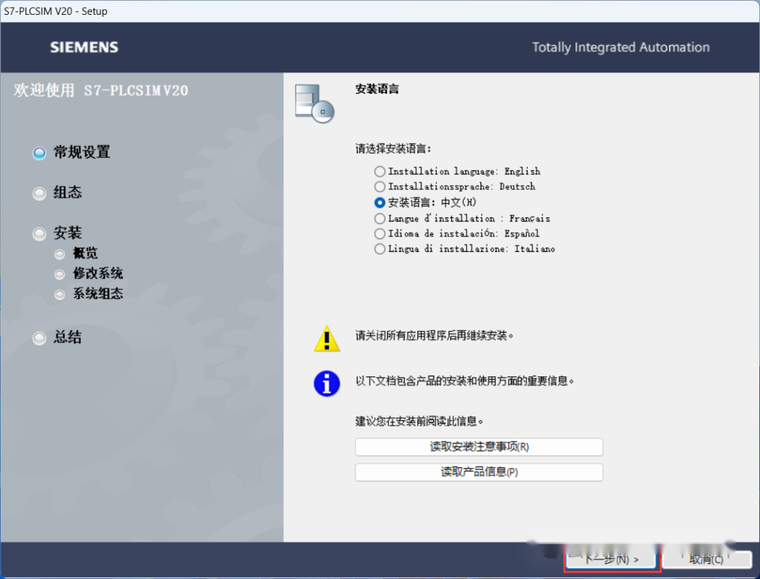Click the 组态 step bullet icon
Screen dimensions: 760x579
pyautogui.click(x=40, y=193)
